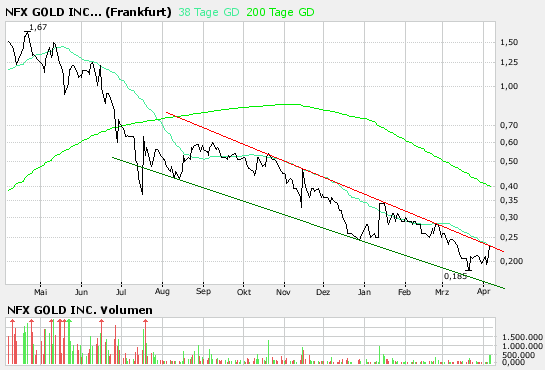This screenshot has height=370, width=545.
Task: Click the 0,25 price axis label
Action: click(509, 238)
